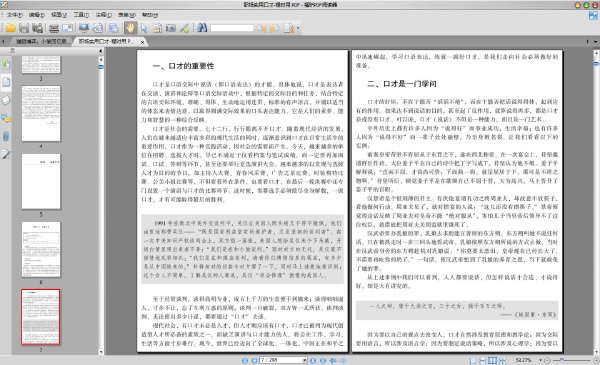
Task: Expand the zoom percentage dropdown
Action: (x=540, y=360)
